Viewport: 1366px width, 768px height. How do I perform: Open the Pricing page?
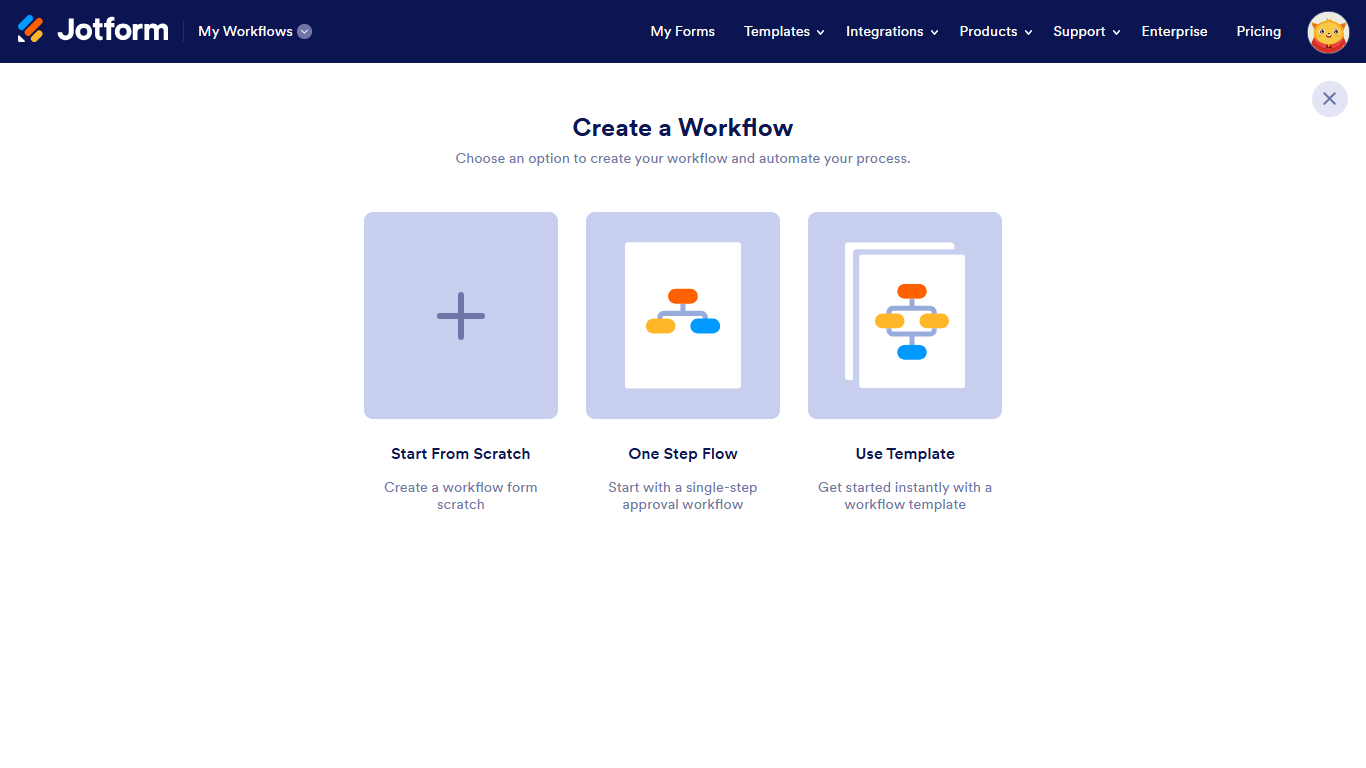(x=1259, y=31)
